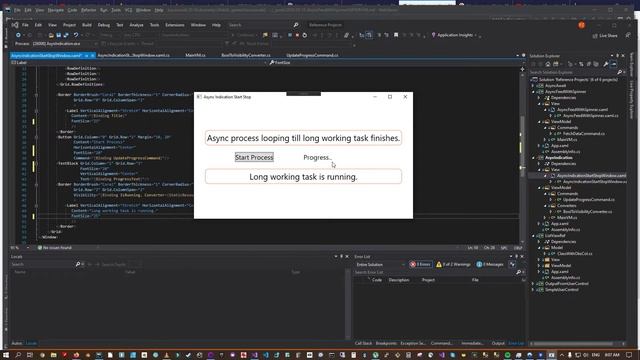Click the taskbar search icon
The width and height of the screenshot is (640, 360).
18,355
